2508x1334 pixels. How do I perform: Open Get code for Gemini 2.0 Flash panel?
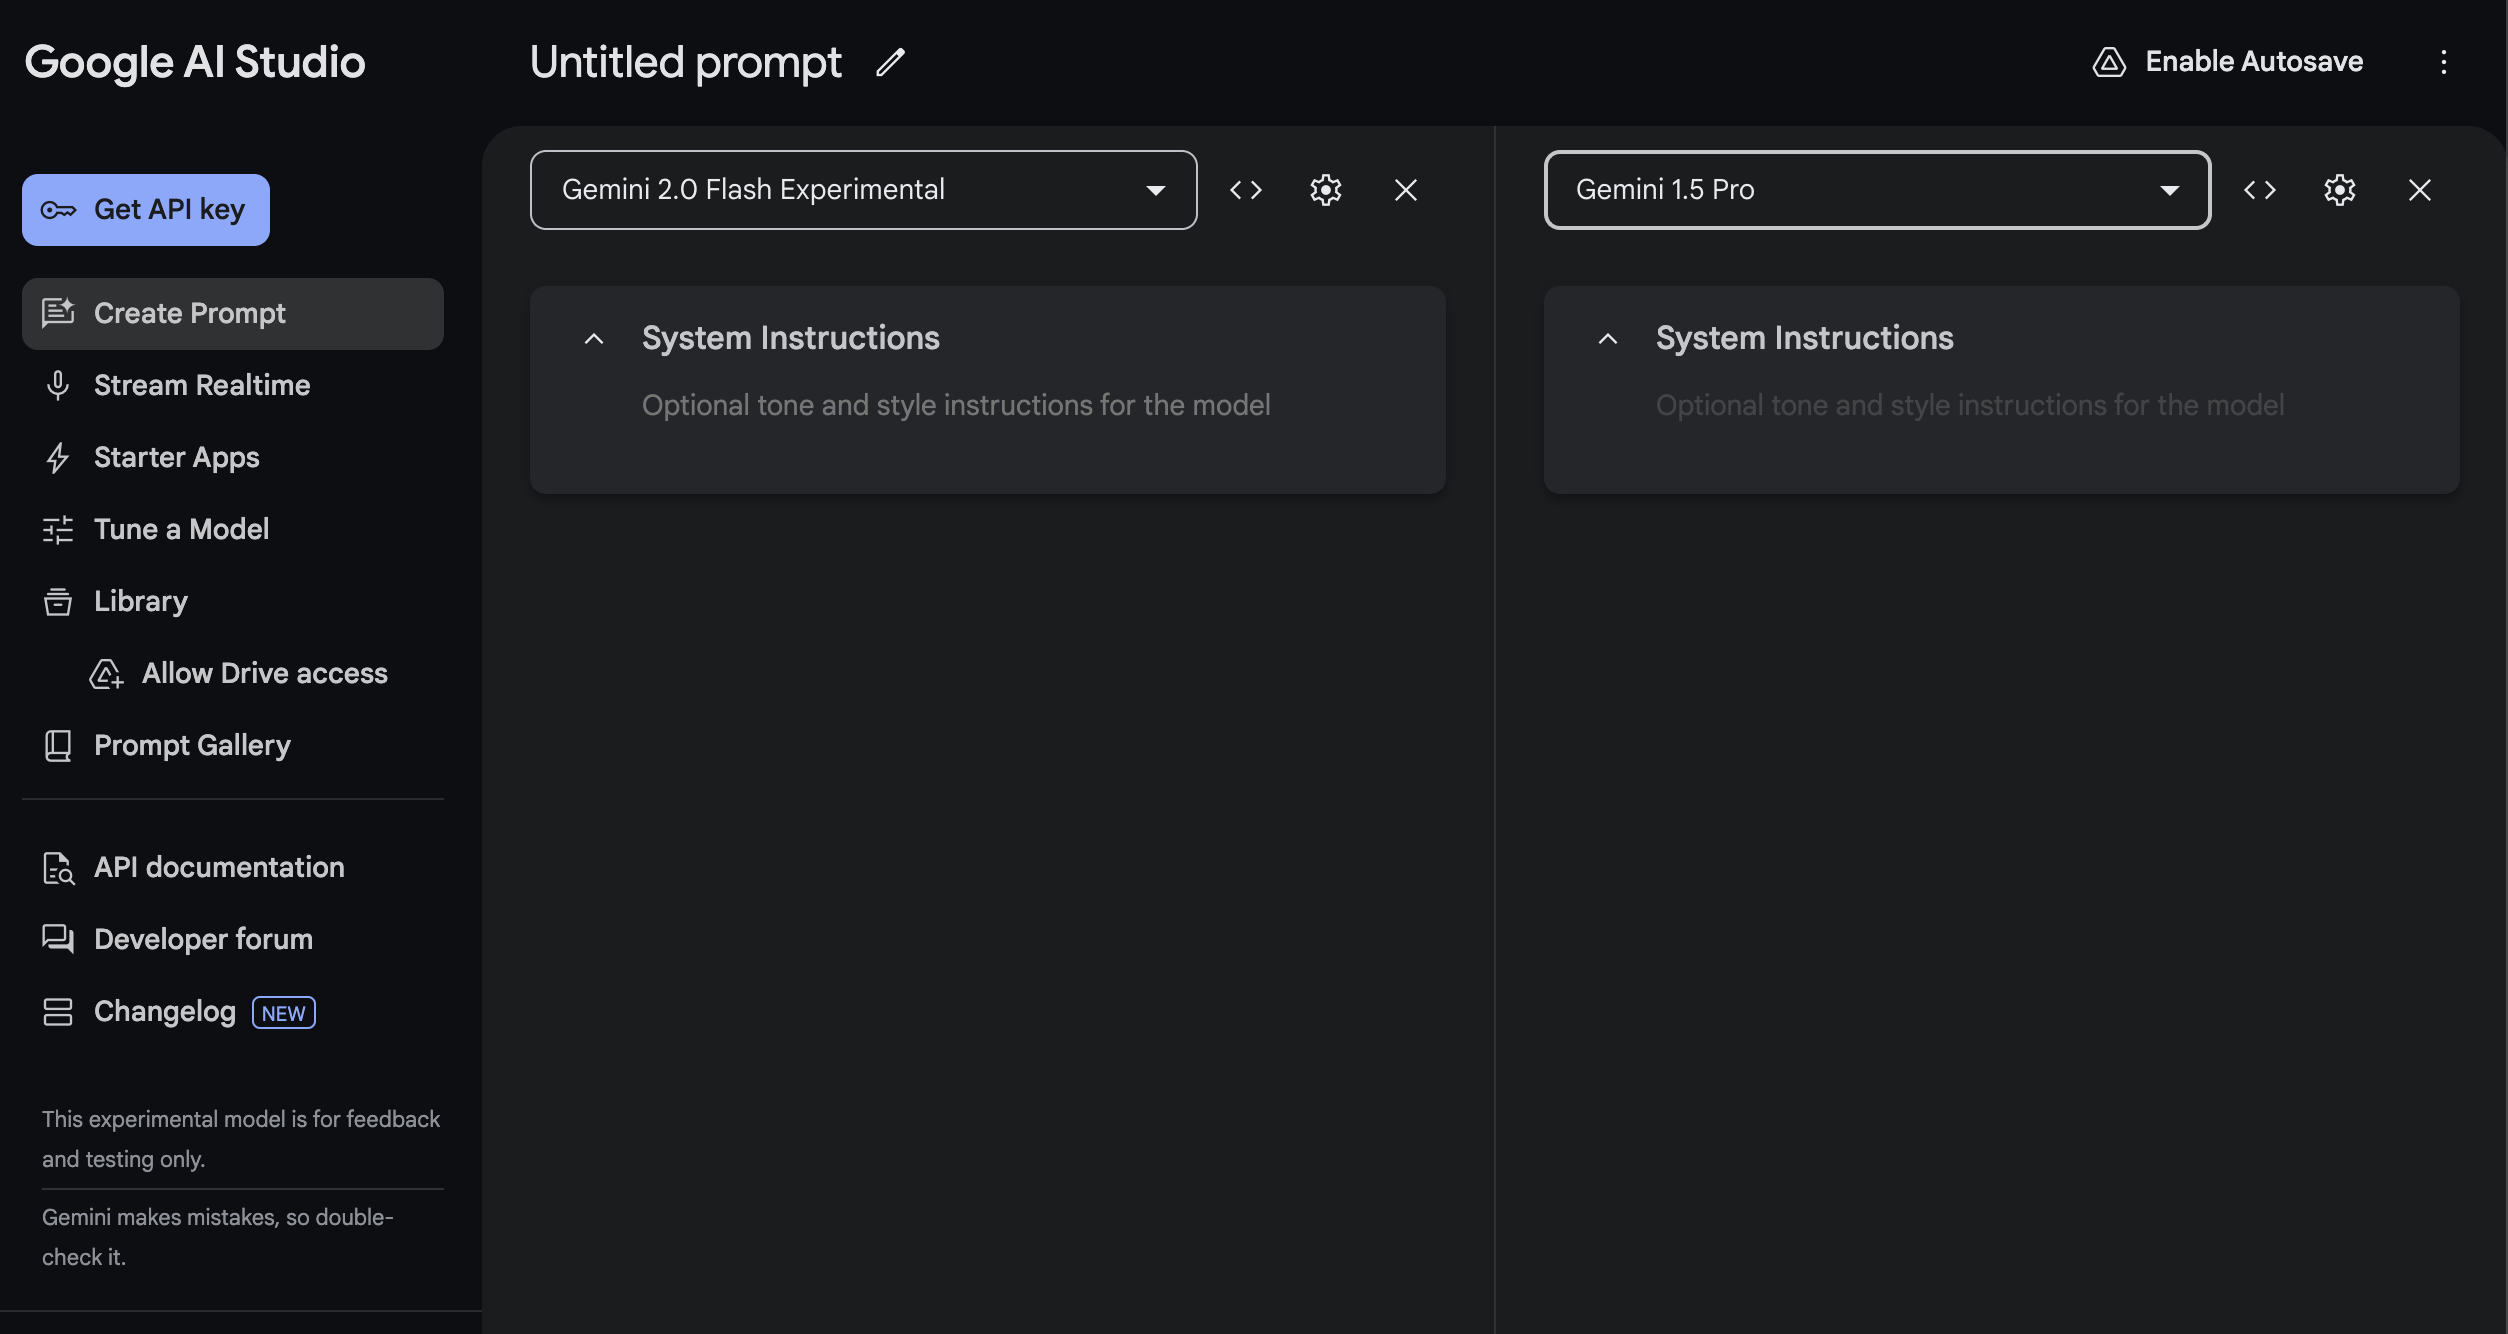[1246, 190]
